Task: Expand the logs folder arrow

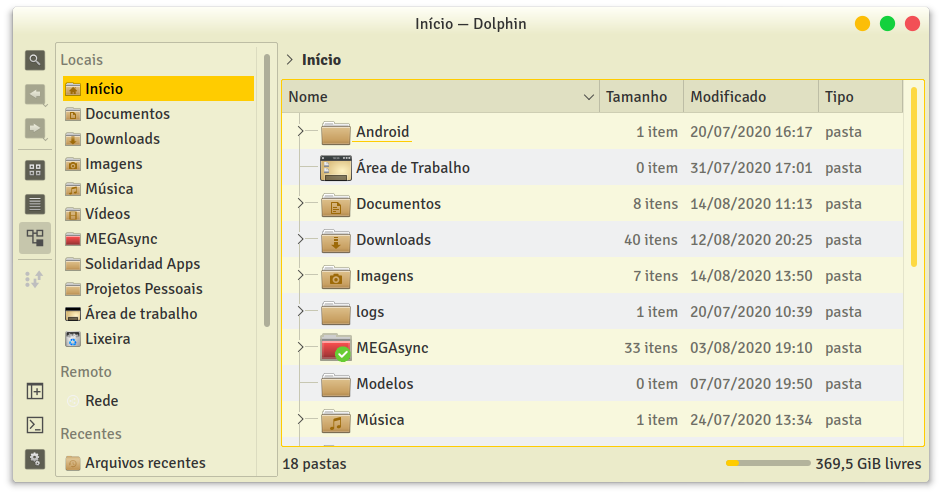Action: click(x=300, y=311)
